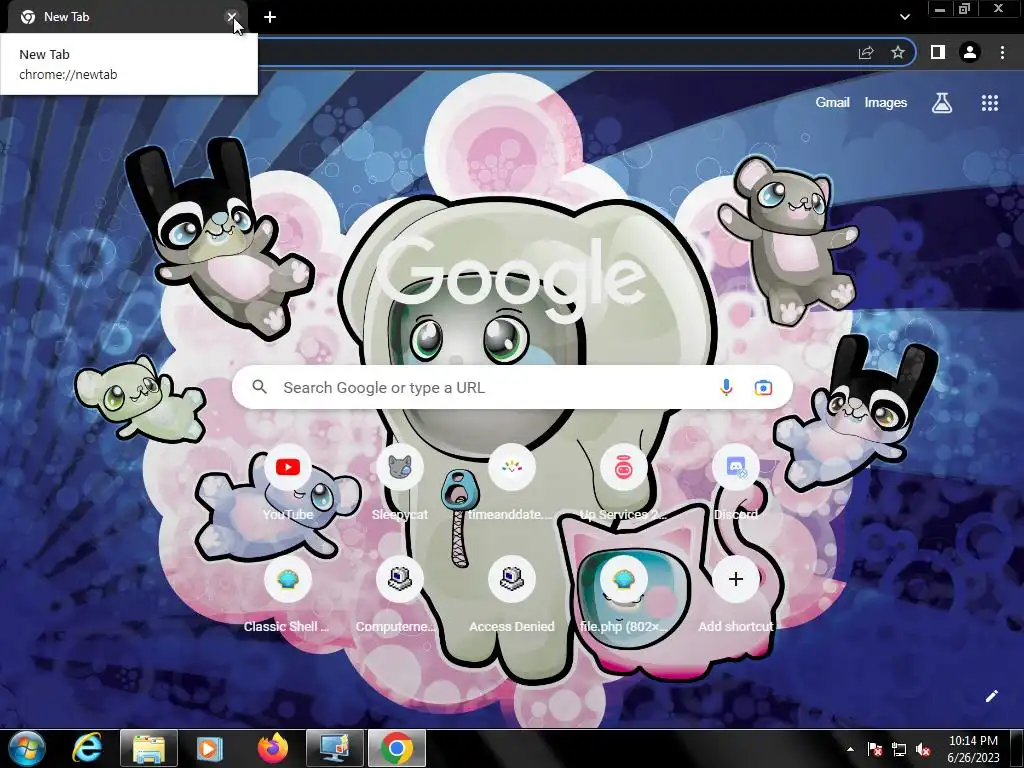Start voice search with microphone icon
Image resolution: width=1024 pixels, height=768 pixels.
(x=726, y=387)
